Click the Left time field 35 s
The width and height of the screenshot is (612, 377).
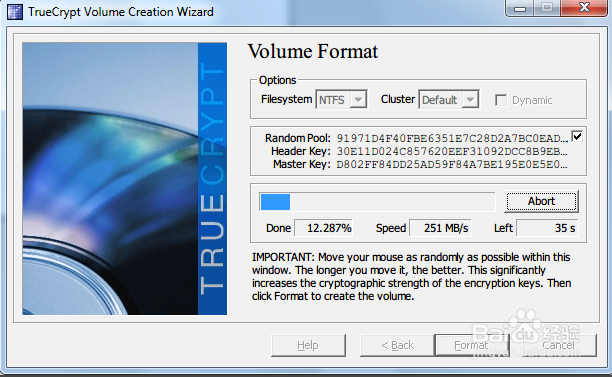point(547,228)
